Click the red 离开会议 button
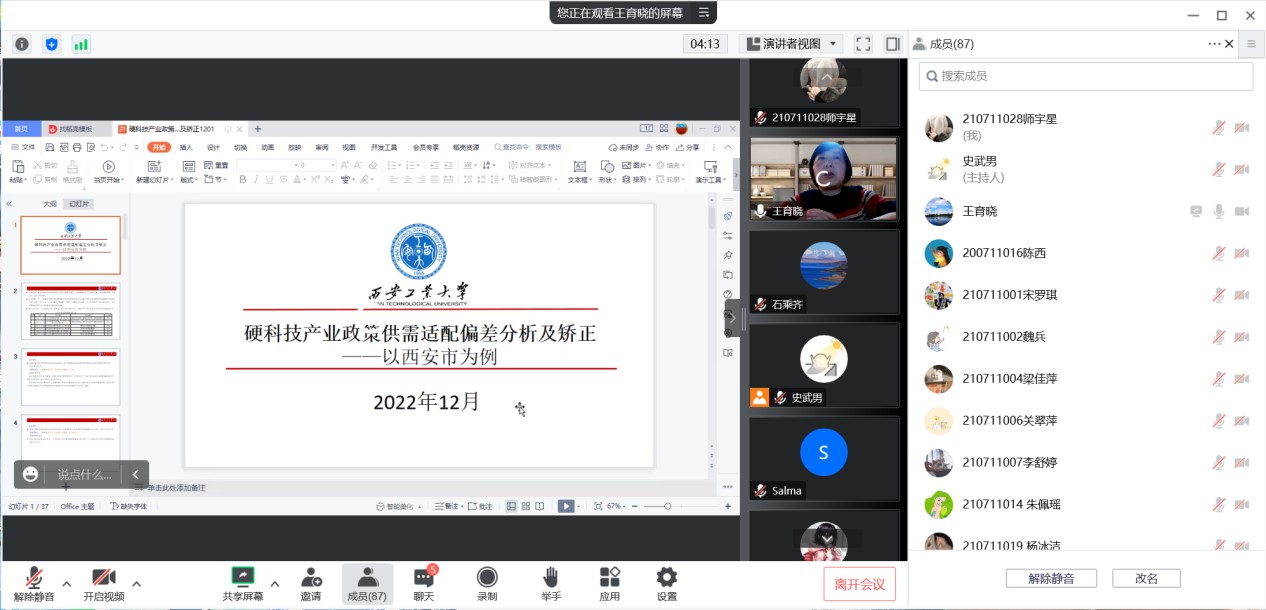This screenshot has height=610, width=1266. coord(859,584)
